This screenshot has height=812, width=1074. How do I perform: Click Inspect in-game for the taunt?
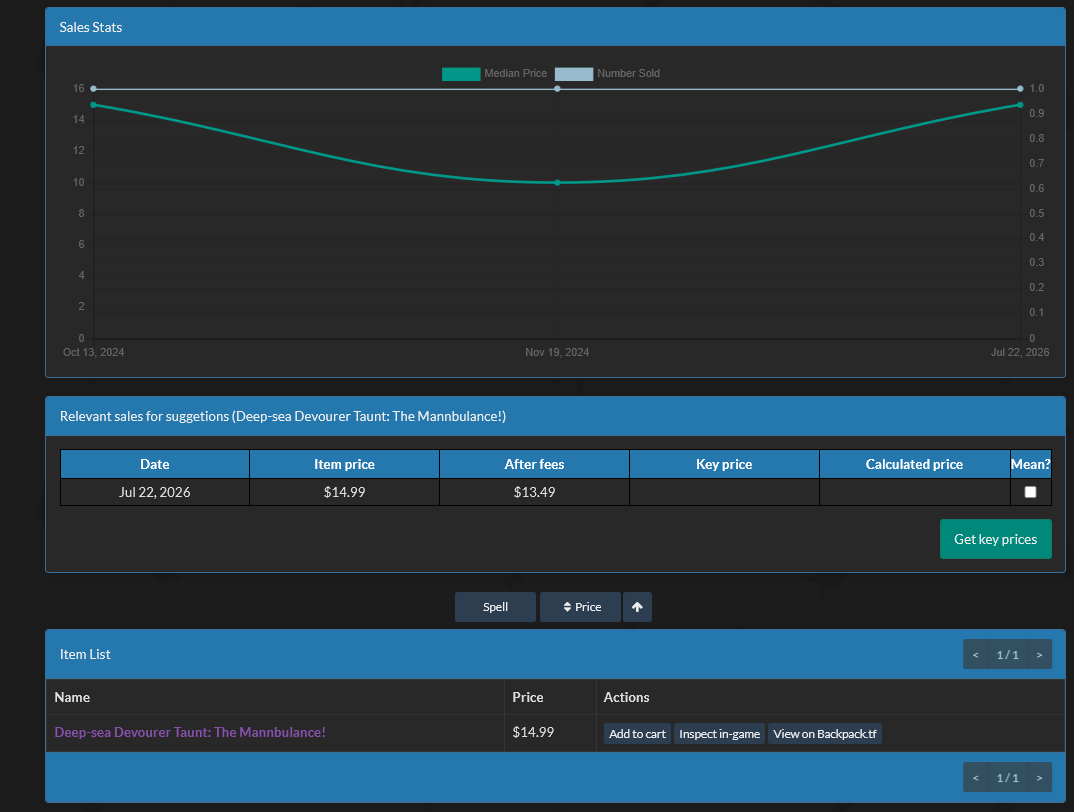point(719,734)
